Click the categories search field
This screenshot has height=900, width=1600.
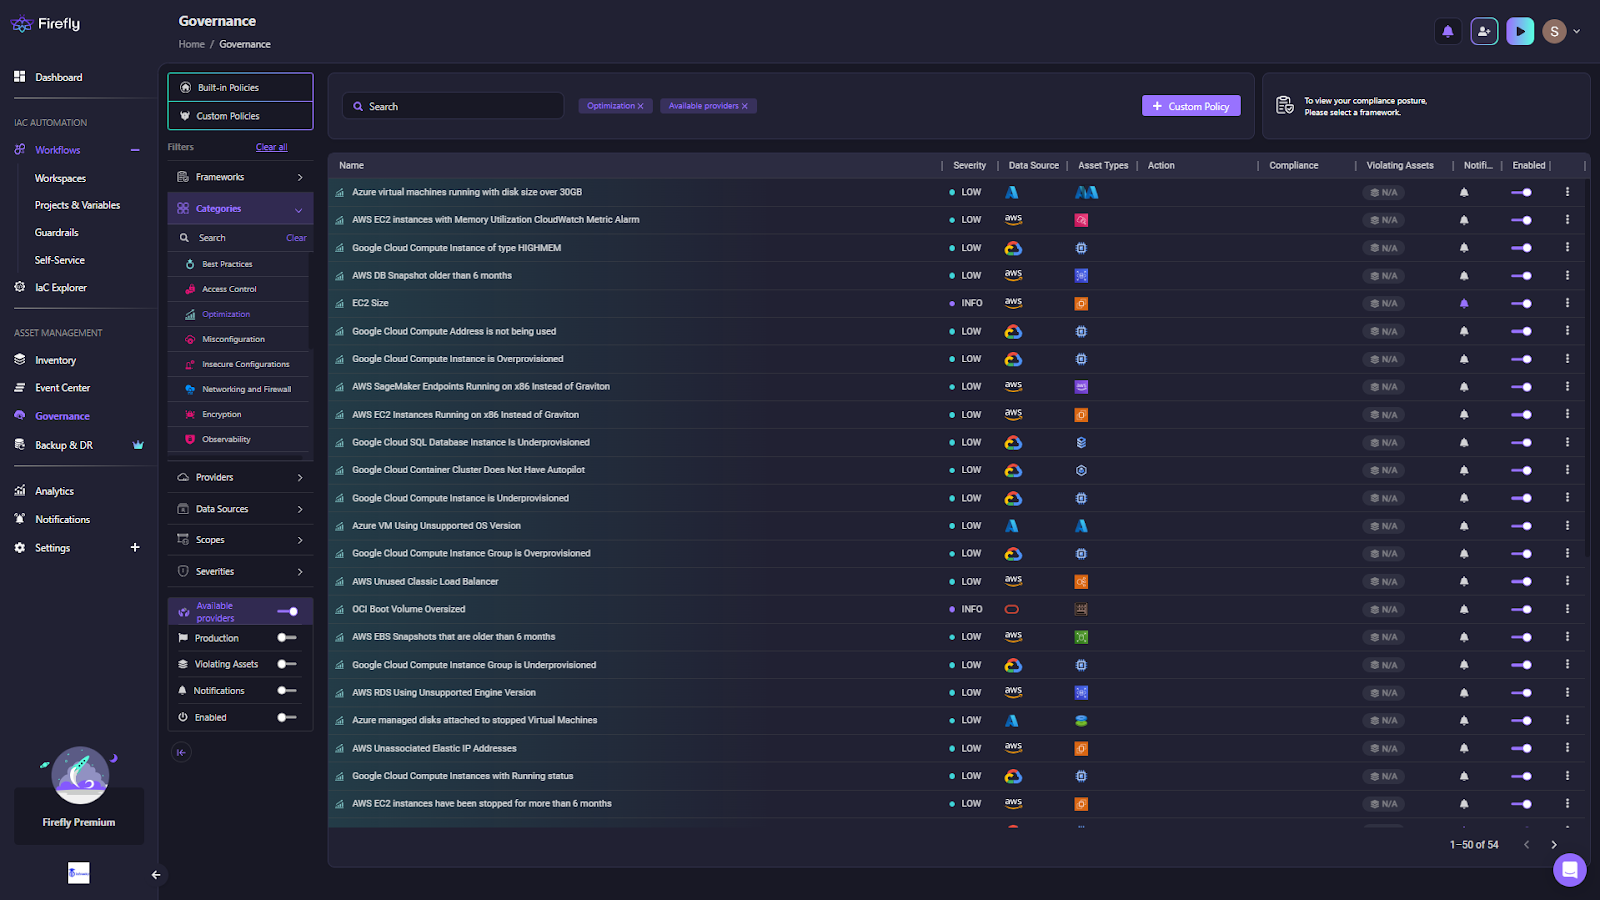click(x=230, y=238)
